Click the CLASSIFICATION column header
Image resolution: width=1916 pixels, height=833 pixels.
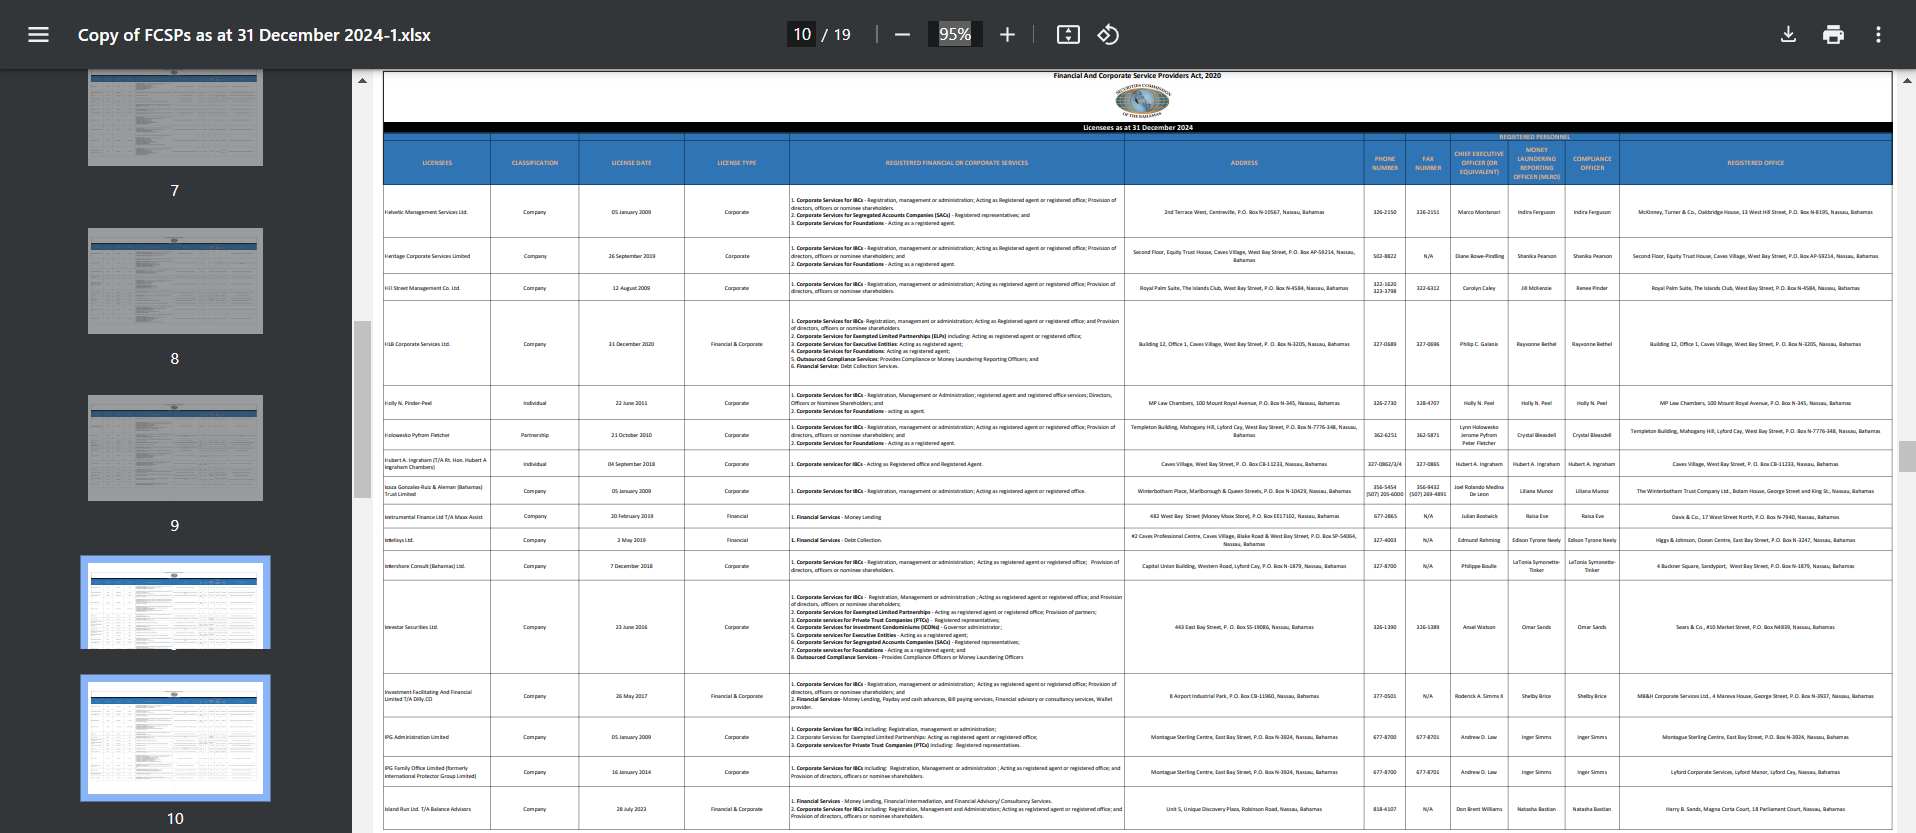535,163
